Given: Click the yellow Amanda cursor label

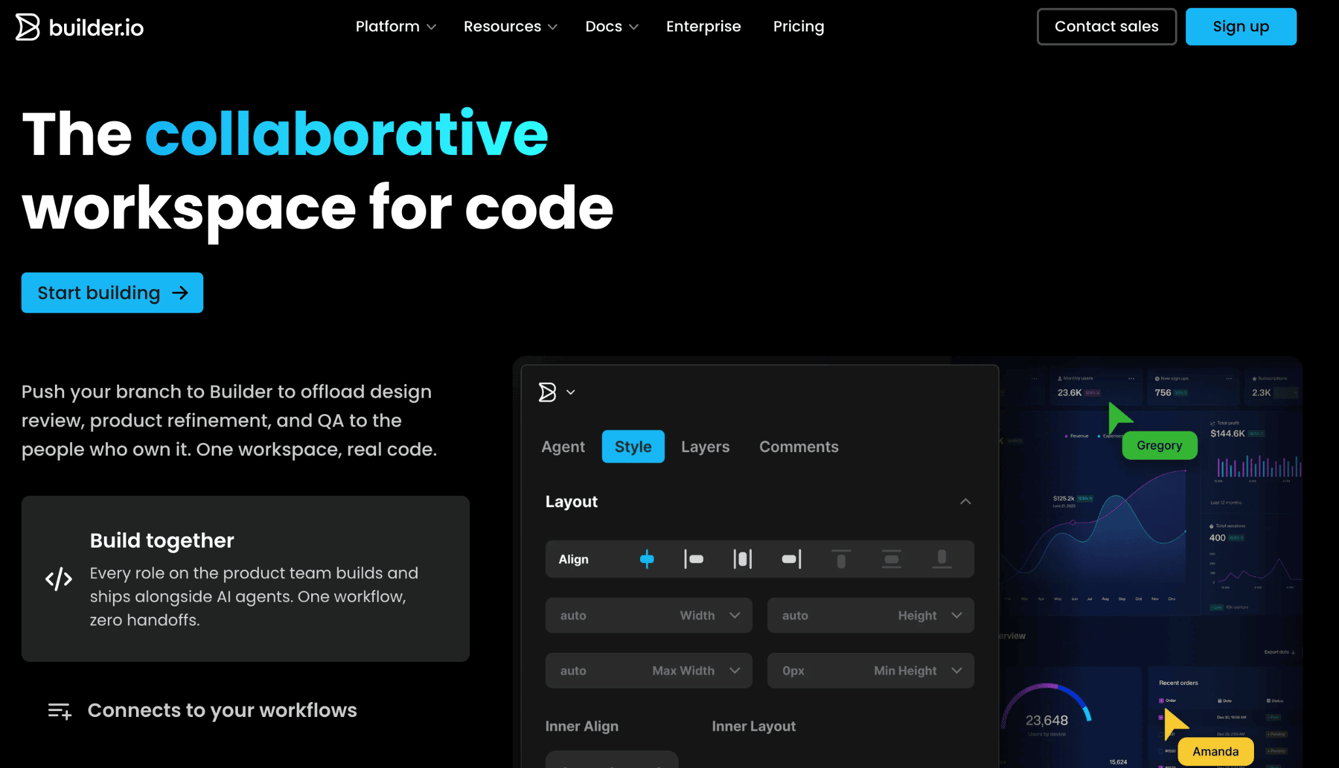Looking at the screenshot, I should pyautogui.click(x=1216, y=752).
